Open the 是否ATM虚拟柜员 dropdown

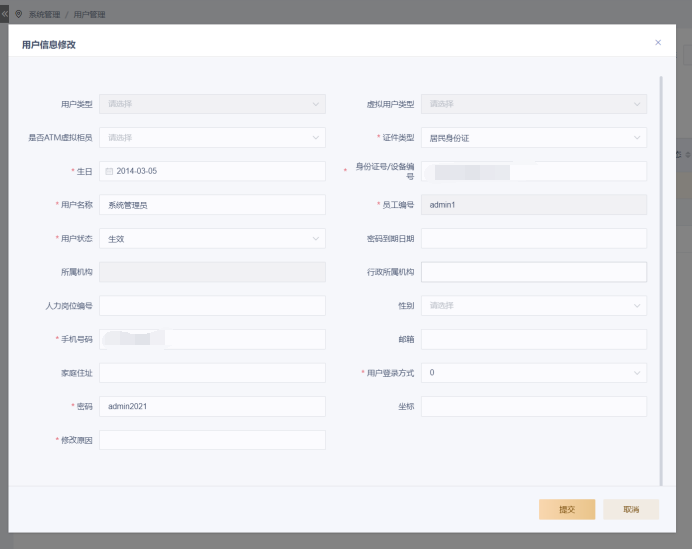point(212,138)
